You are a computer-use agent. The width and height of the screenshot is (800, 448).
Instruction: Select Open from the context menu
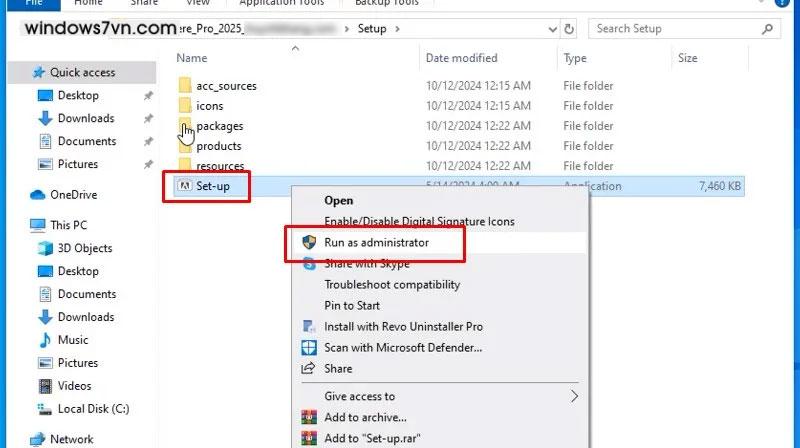point(339,201)
